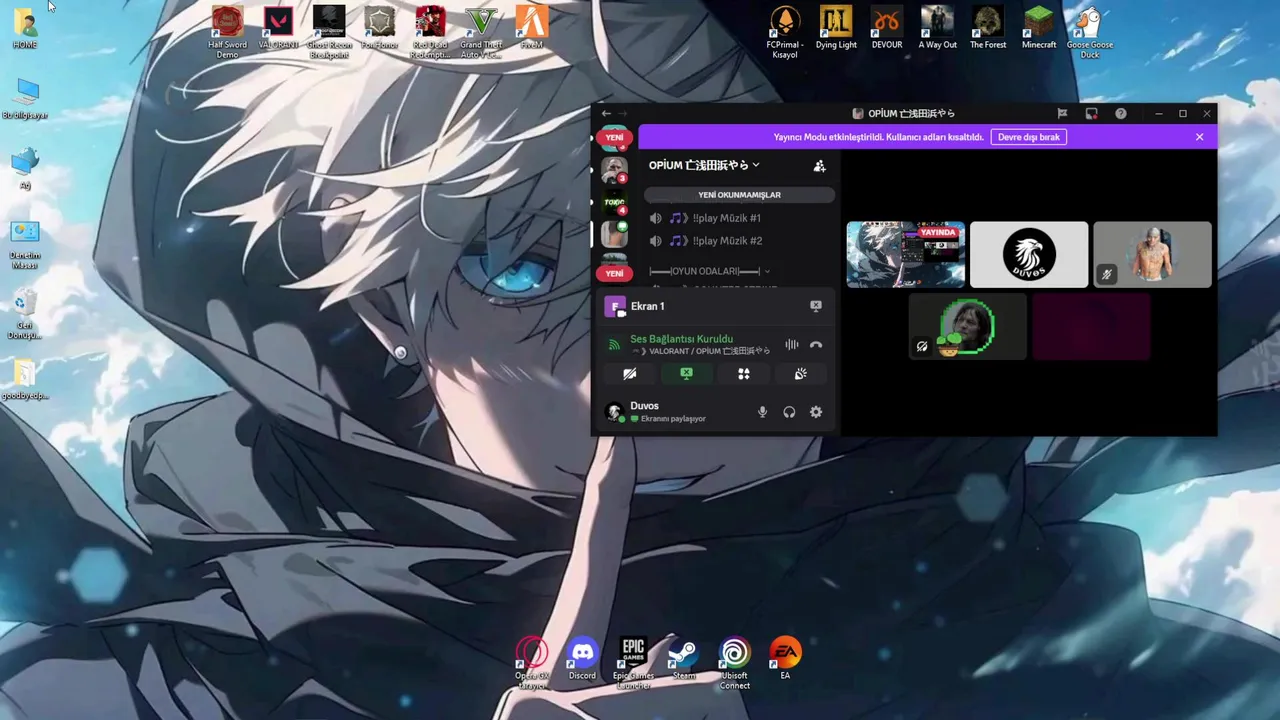Join the !!play Müzik #2 voice channel
The height and width of the screenshot is (720, 1280).
pyautogui.click(x=738, y=241)
